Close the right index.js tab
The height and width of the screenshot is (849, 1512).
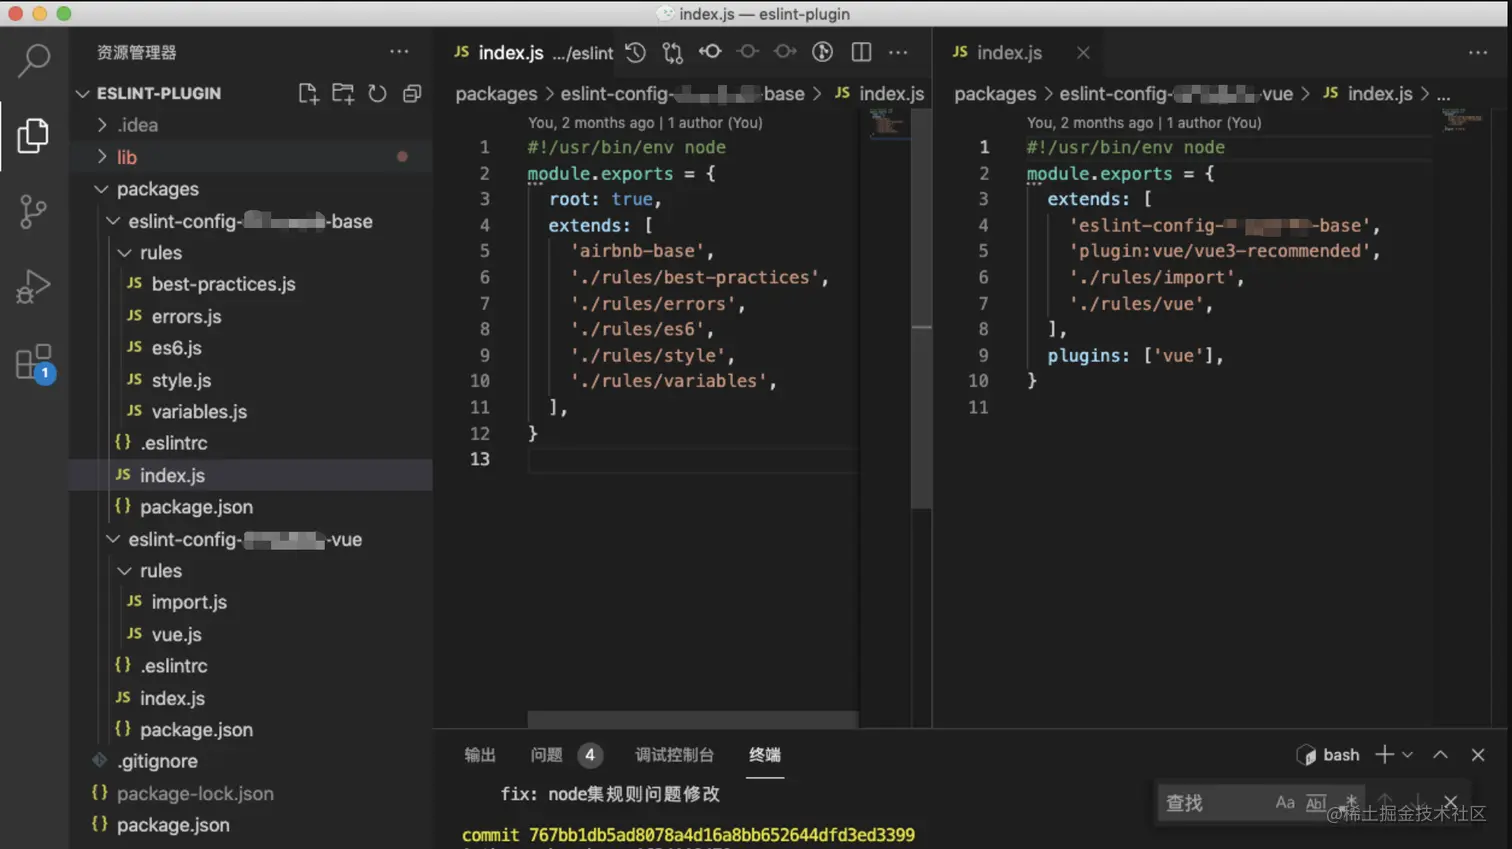click(1083, 52)
